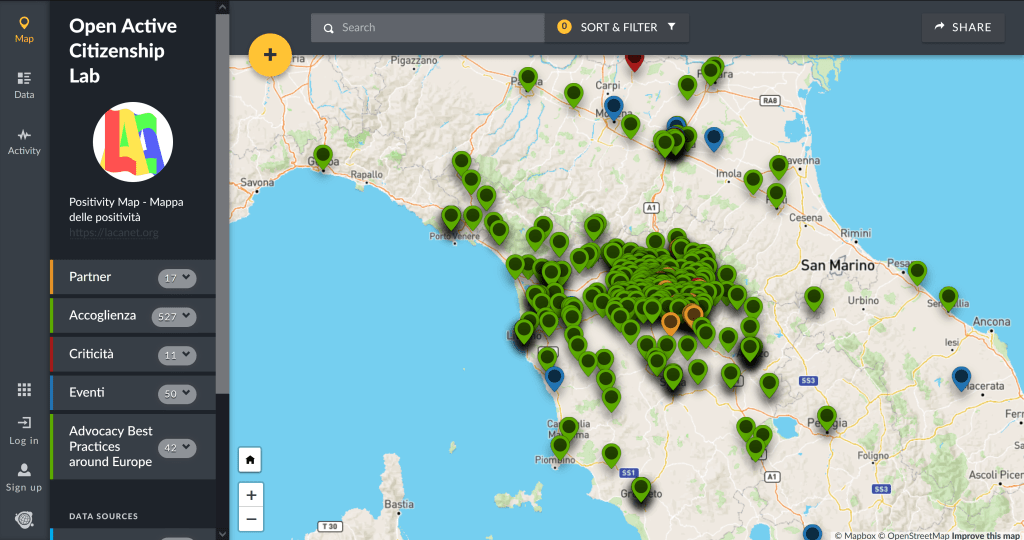The width and height of the screenshot is (1024, 540).
Task: Expand the Accoglienza 527 dropdown
Action: (173, 317)
